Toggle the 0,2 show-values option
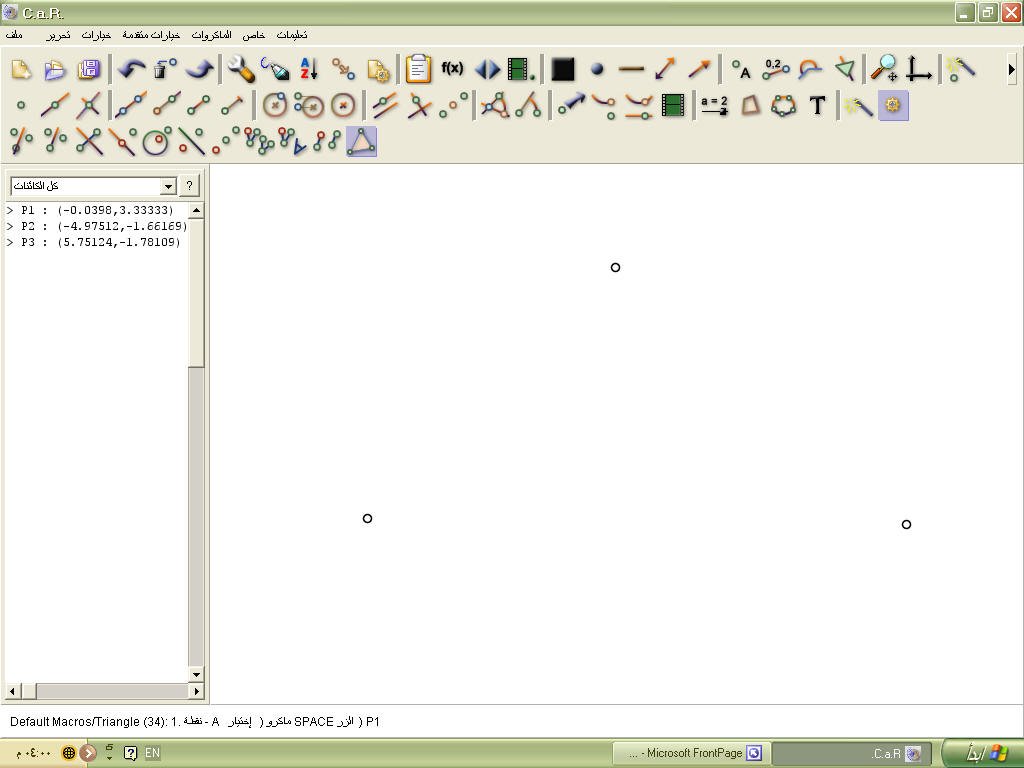 775,69
